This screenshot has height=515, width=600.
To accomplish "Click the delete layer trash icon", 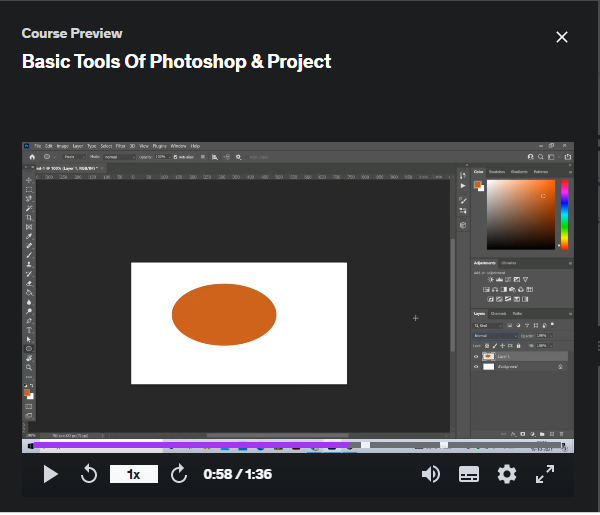I will [x=561, y=434].
